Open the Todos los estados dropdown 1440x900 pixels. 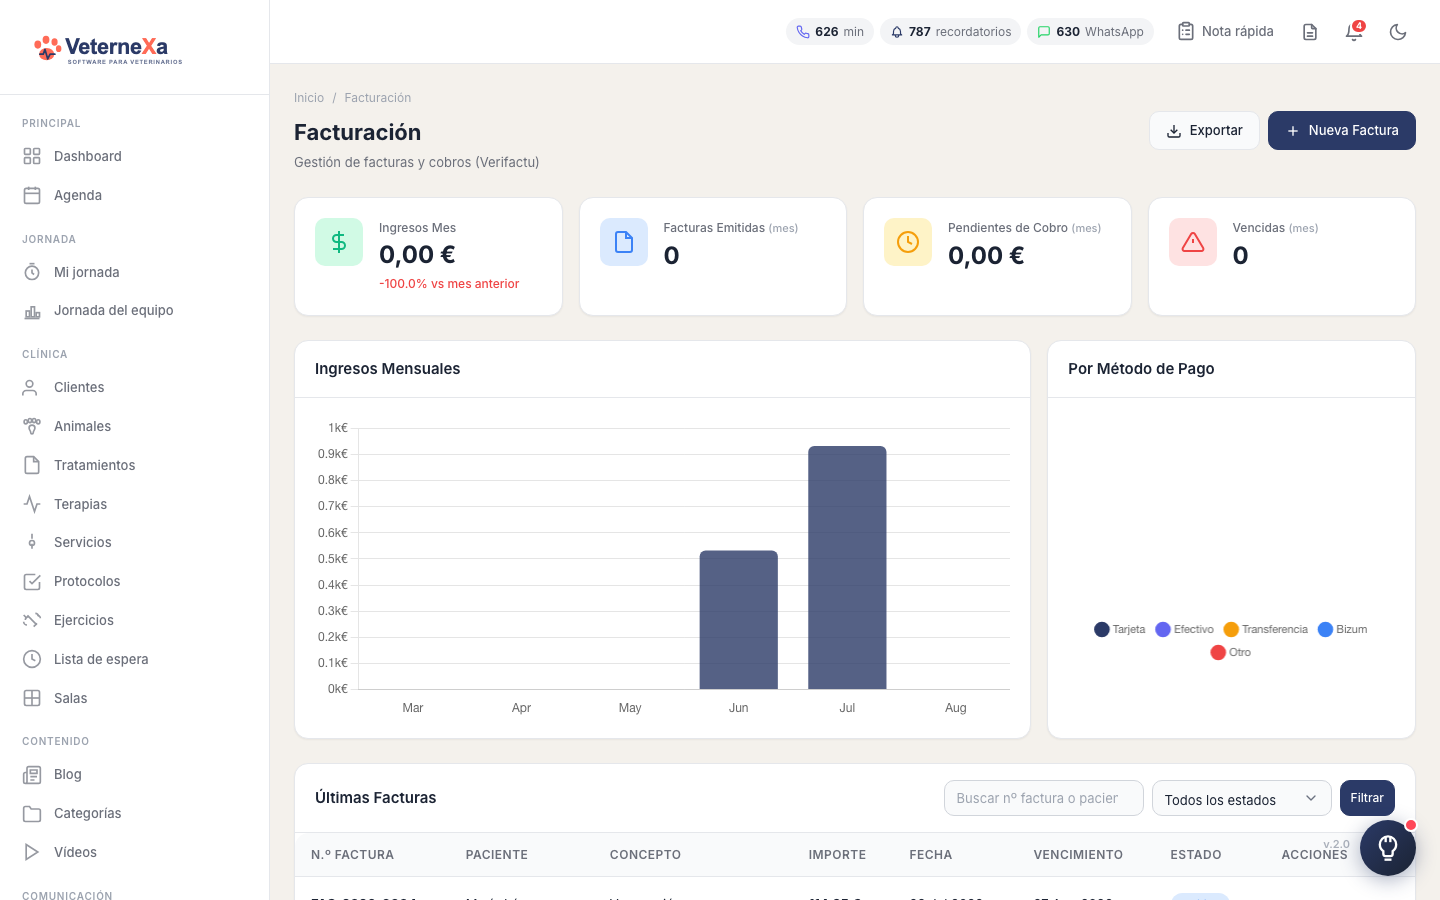tap(1242, 798)
